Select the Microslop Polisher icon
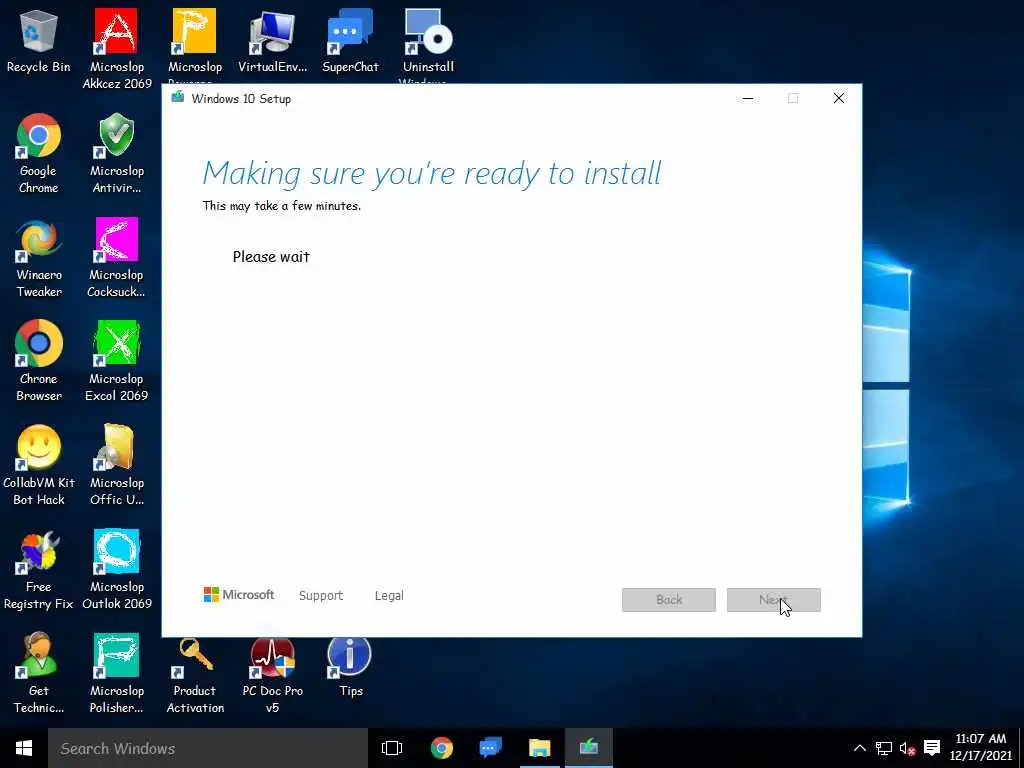 116,673
